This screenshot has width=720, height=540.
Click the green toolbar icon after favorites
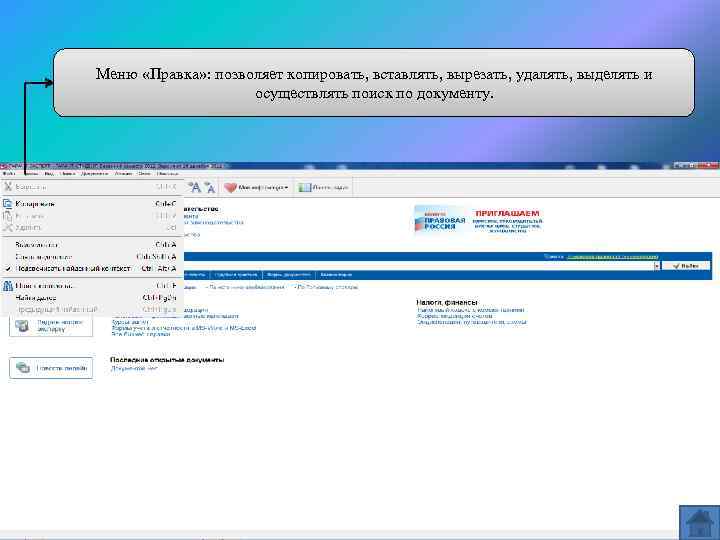[304, 187]
